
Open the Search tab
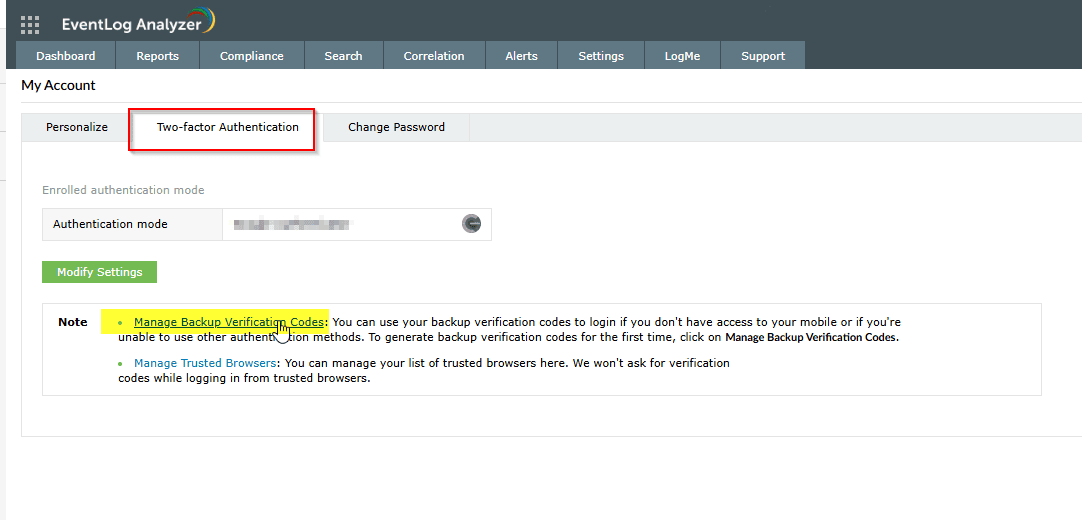pos(344,56)
